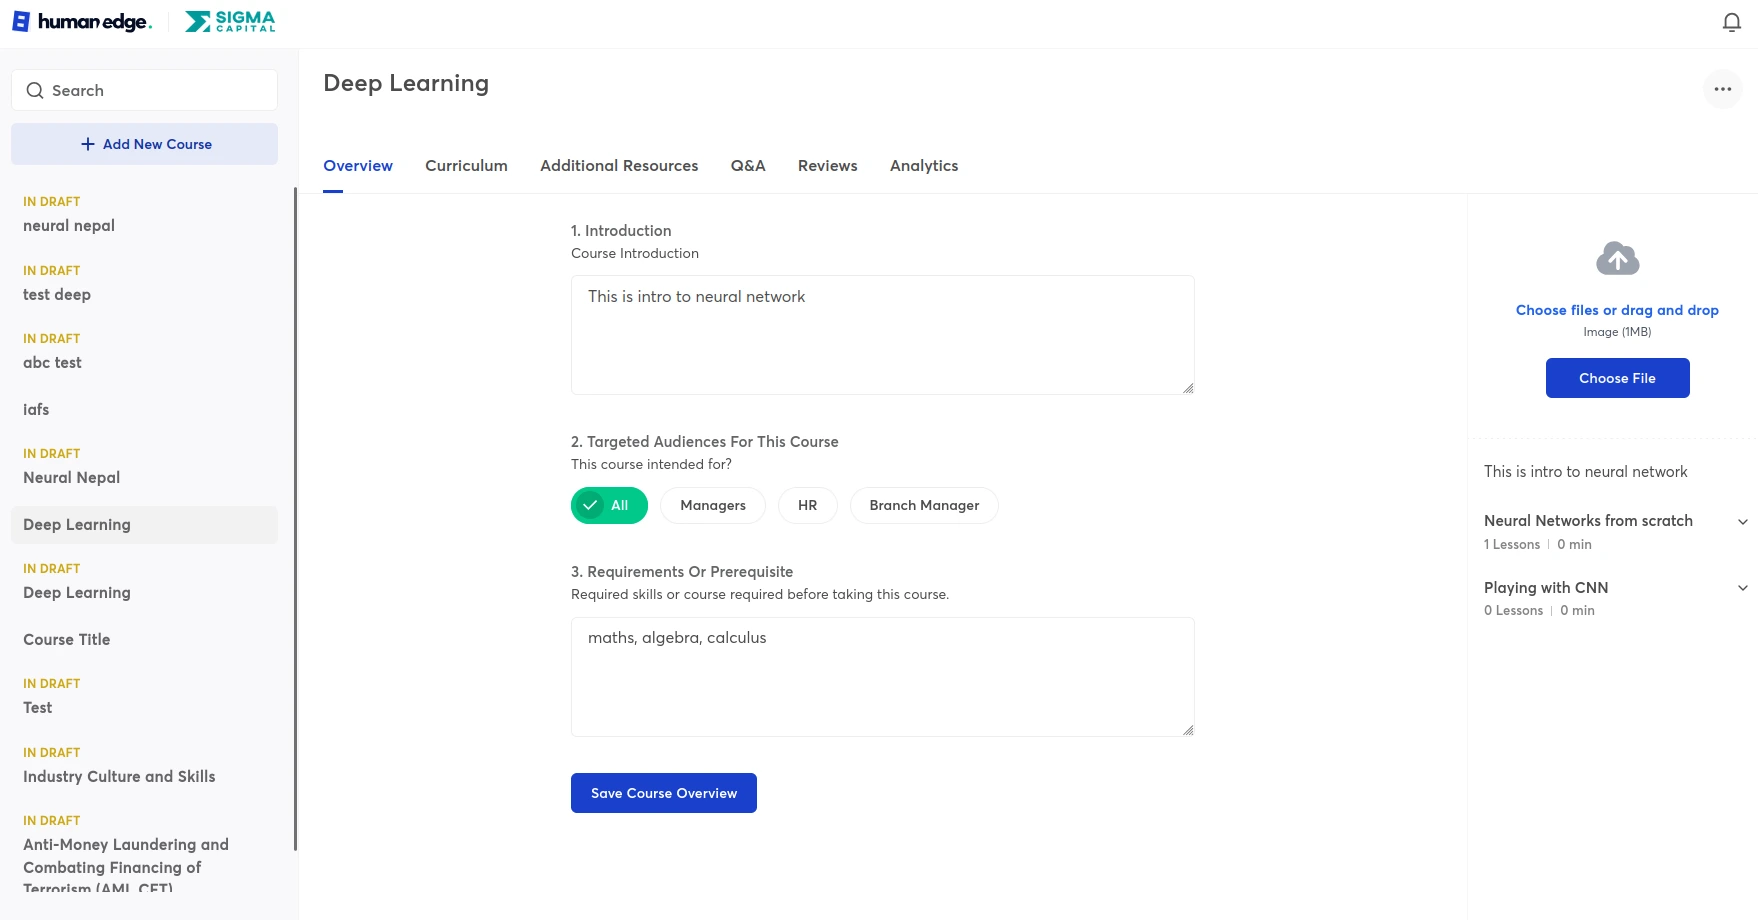Open the Additional Resources tab
The height and width of the screenshot is (920, 1758).
[619, 166]
